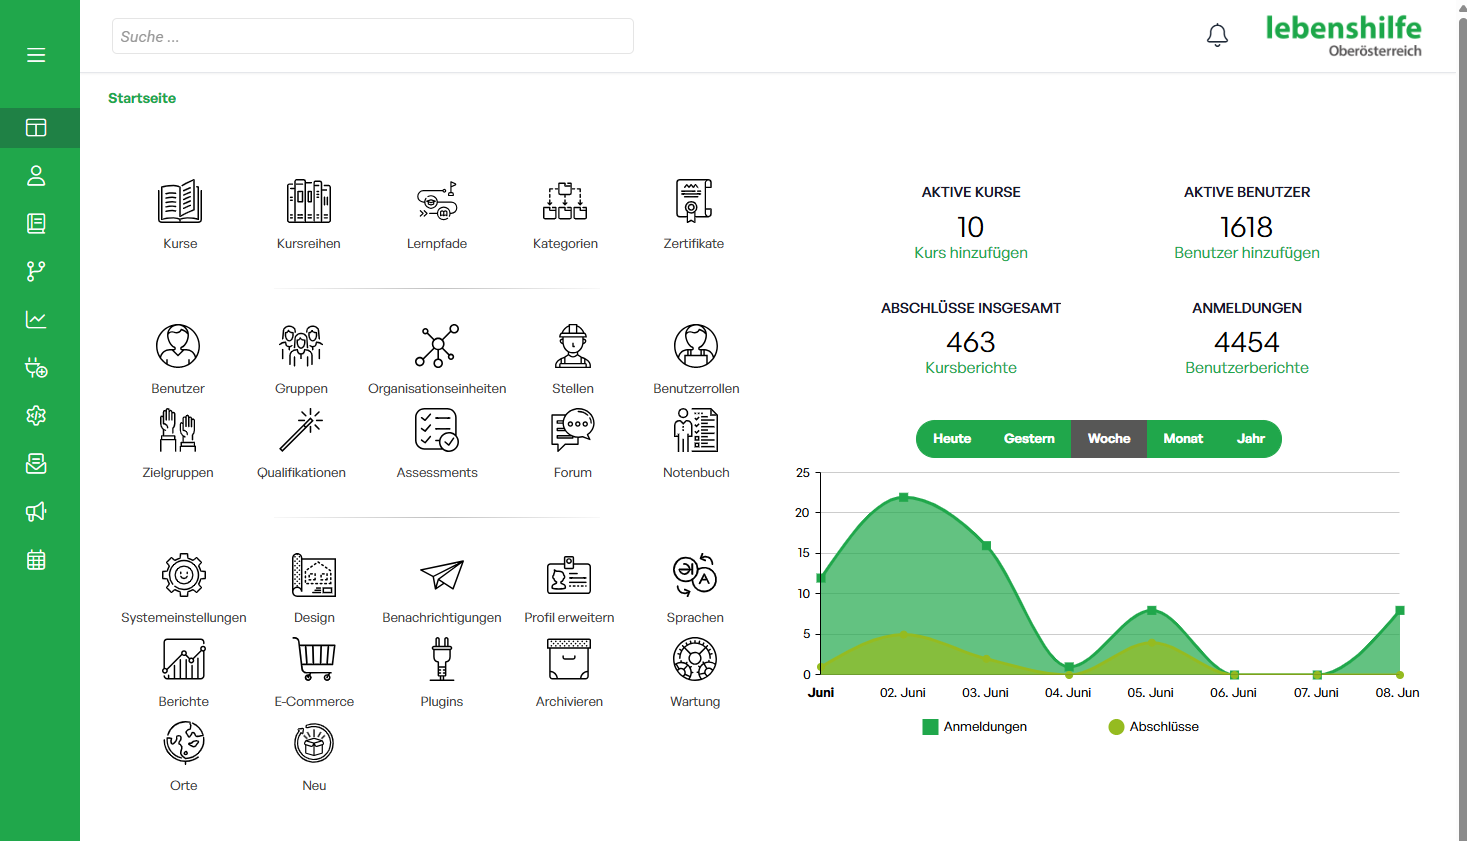Click the branch-shaped sidebar icon
This screenshot has width=1467, height=841.
tap(36, 271)
